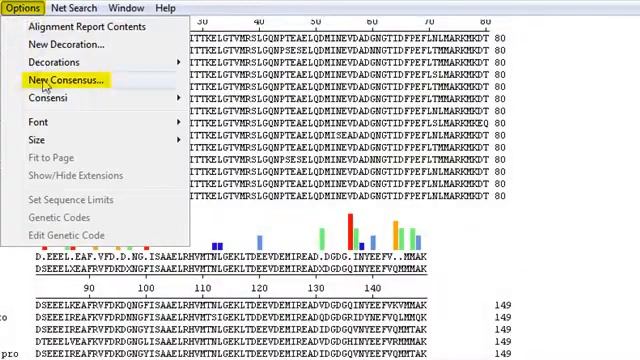This screenshot has height=360, width=640.
Task: Click ruler position label 90
Action: click(x=89, y=288)
